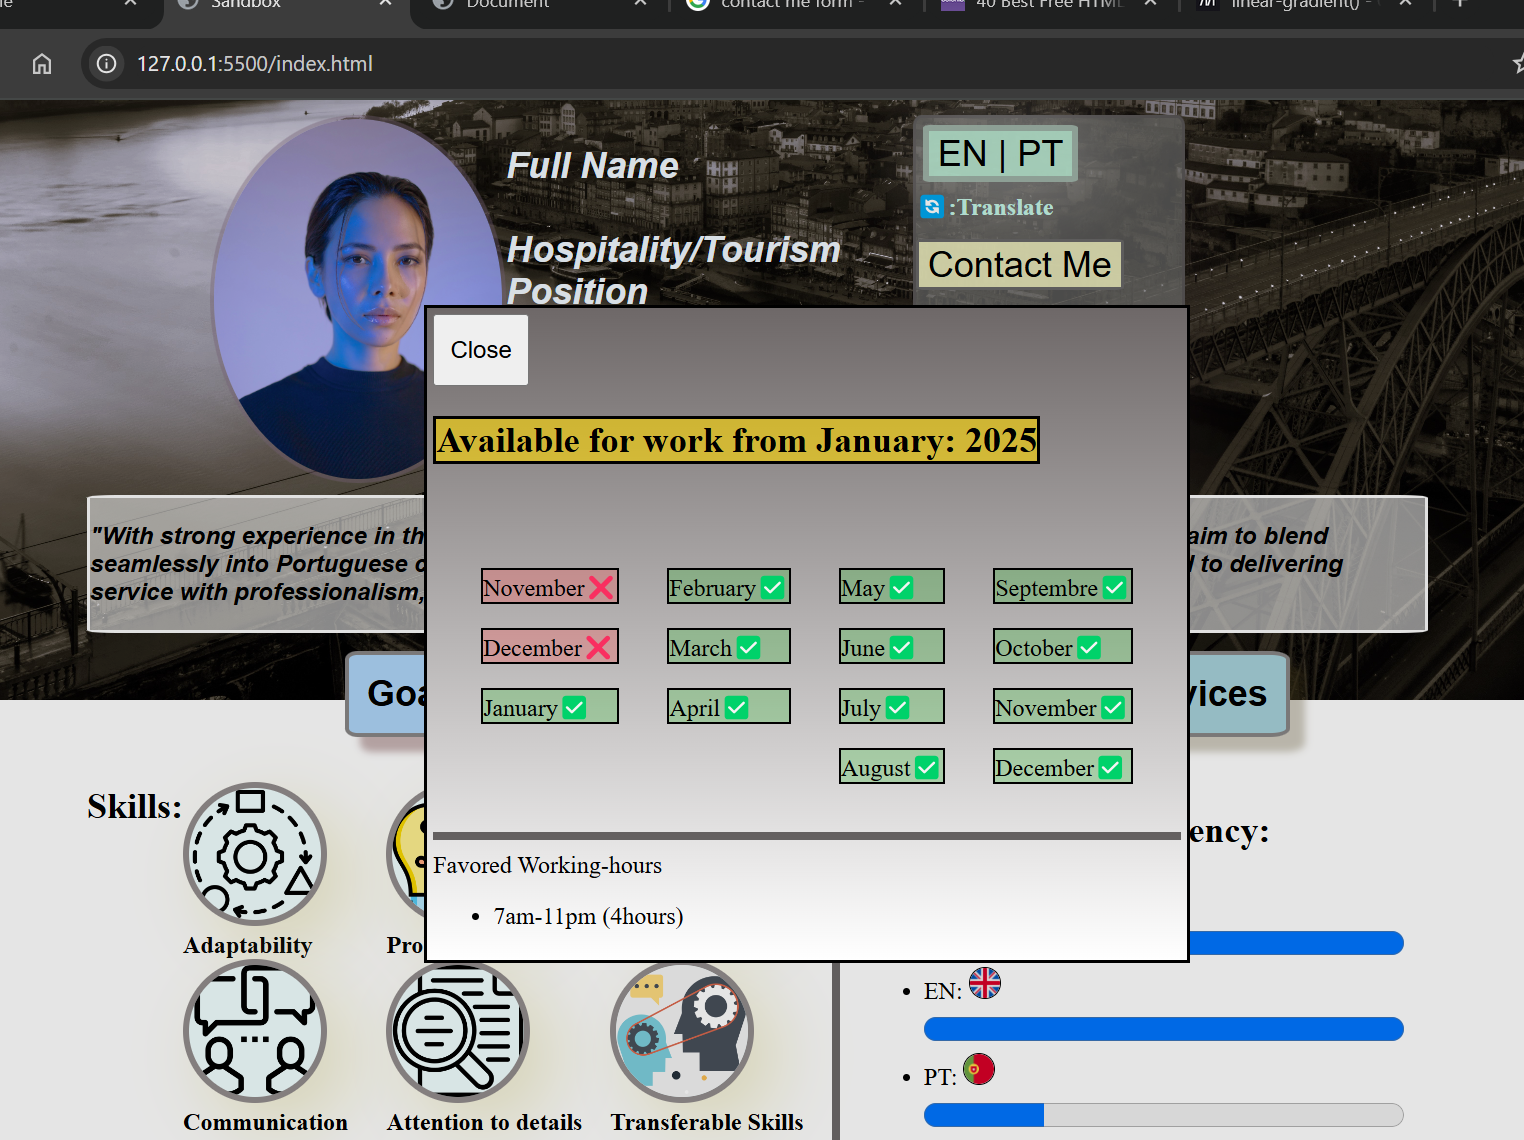Click the Attention to details magnifier icon
Viewport: 1524px width, 1140px height.
[x=457, y=1031]
